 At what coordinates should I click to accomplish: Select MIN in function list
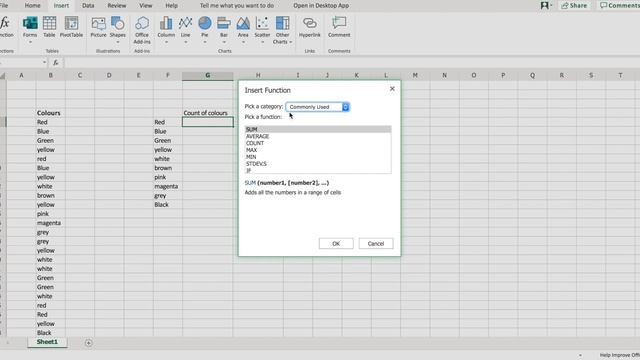tap(318, 157)
